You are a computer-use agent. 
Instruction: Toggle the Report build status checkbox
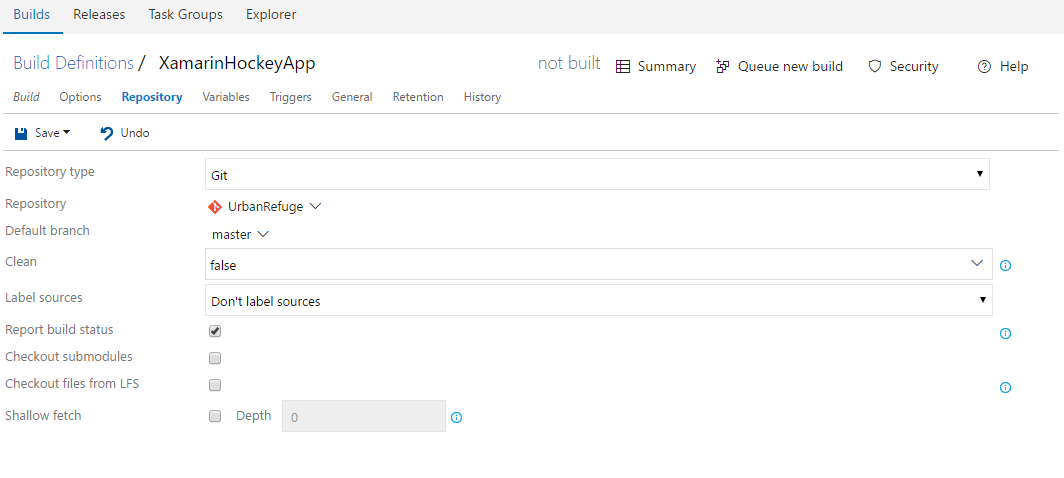(x=215, y=331)
